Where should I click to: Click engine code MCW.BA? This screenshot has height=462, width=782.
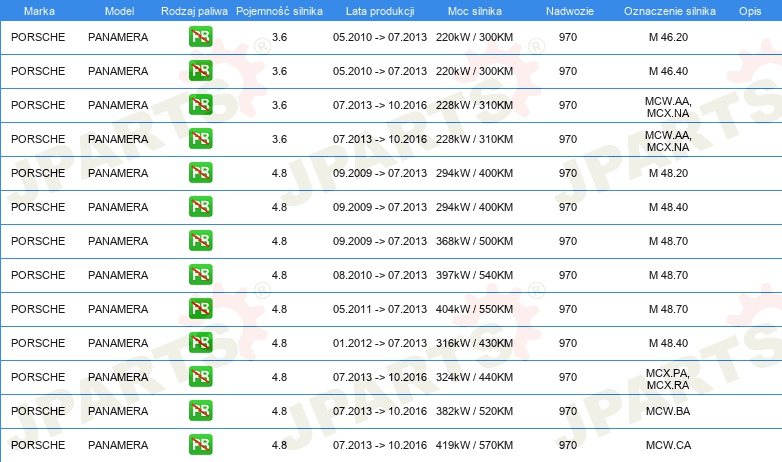(668, 411)
